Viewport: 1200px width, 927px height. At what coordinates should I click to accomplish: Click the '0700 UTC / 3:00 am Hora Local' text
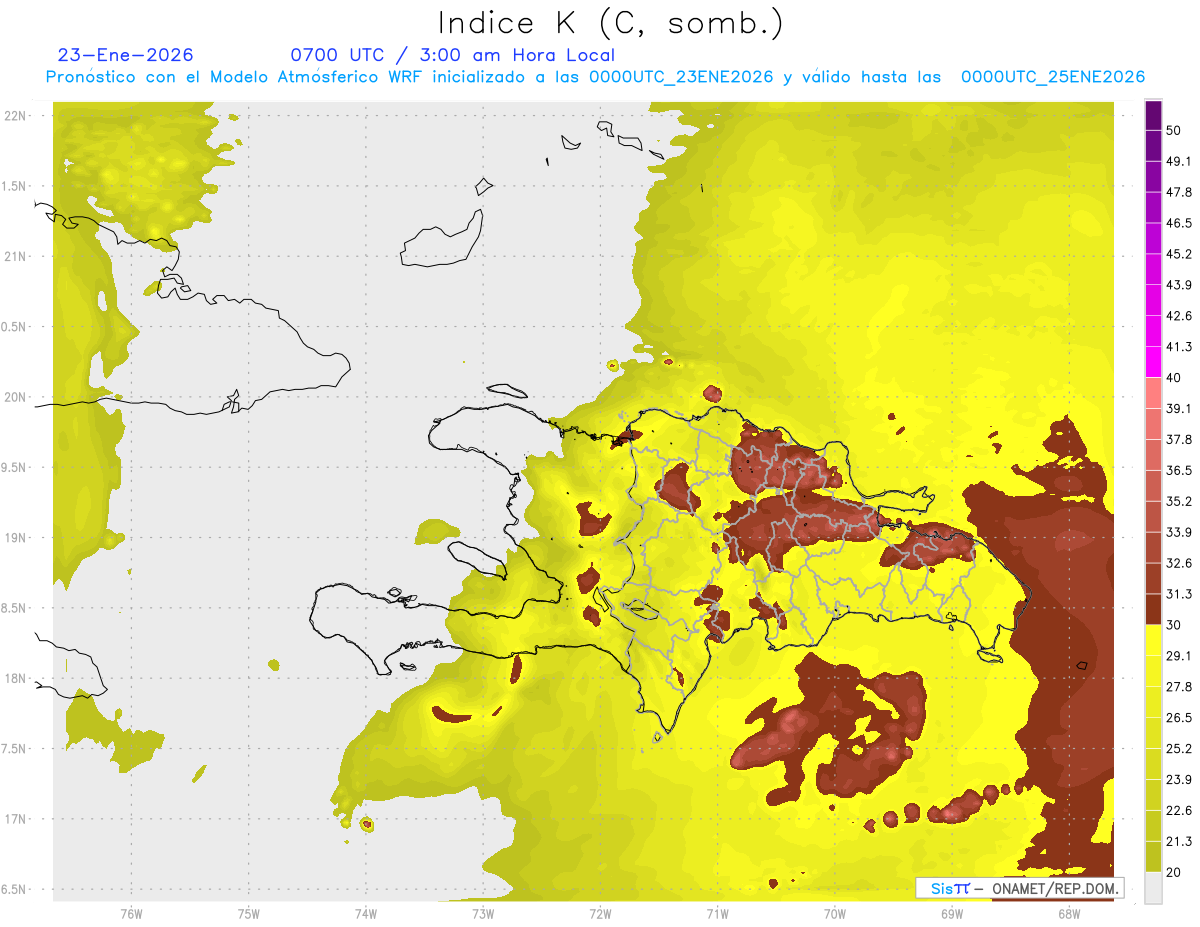tap(452, 55)
